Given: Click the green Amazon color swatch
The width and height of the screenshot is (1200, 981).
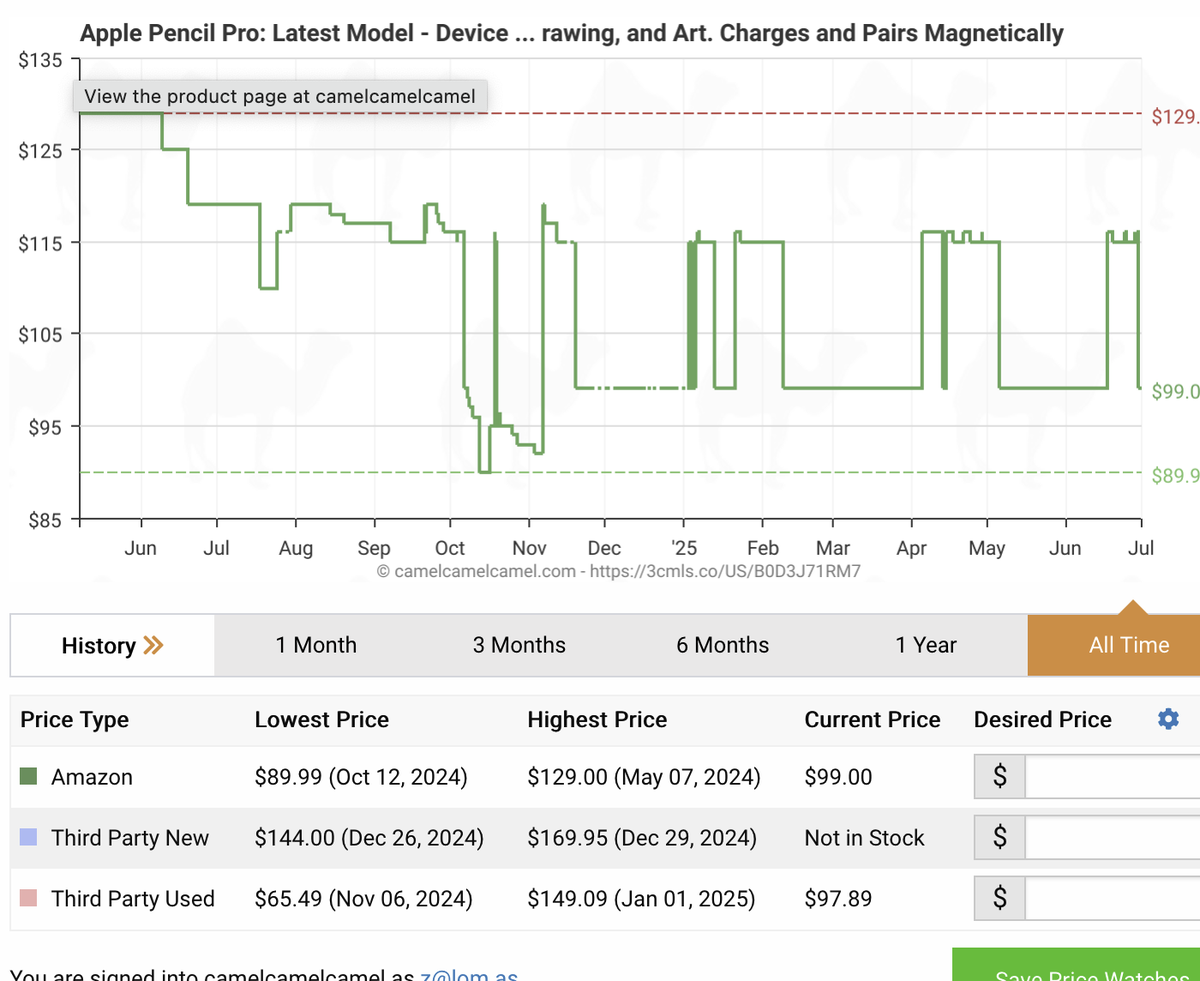Looking at the screenshot, I should [x=29, y=776].
